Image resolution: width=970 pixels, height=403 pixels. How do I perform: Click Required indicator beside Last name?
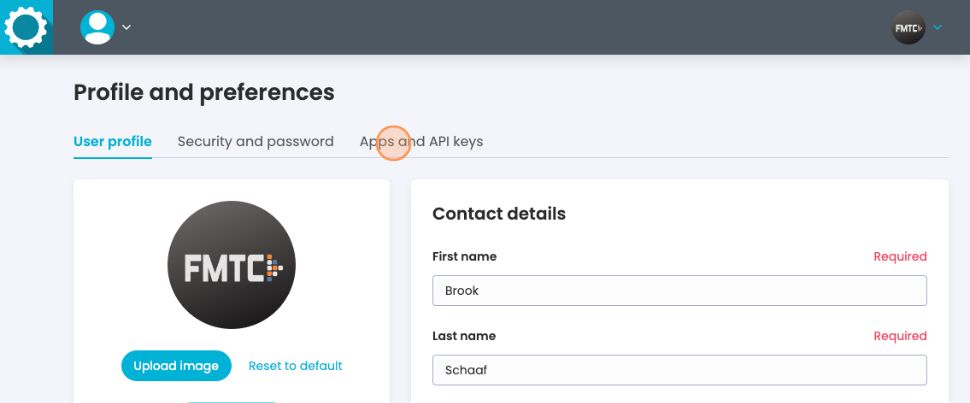click(900, 336)
